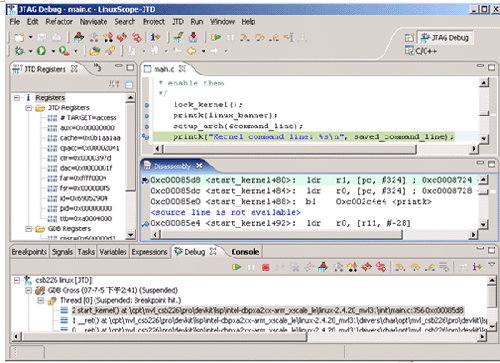Image resolution: width=500 pixels, height=363 pixels.
Task: Click Suspend icon in the Debug view toolbar
Action: 251,267
